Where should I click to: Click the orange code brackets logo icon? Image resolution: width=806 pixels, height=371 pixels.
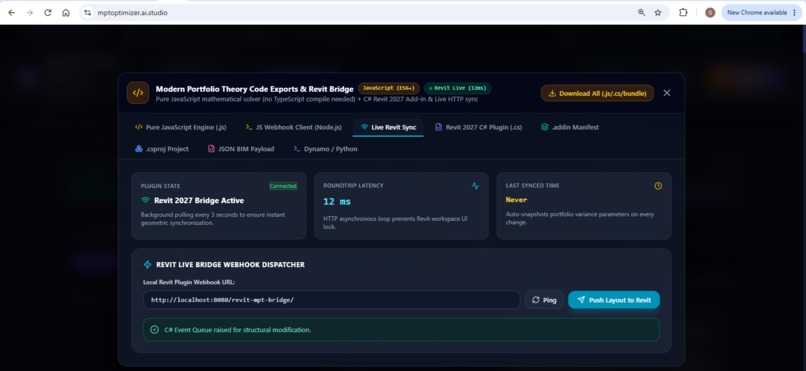(x=138, y=93)
